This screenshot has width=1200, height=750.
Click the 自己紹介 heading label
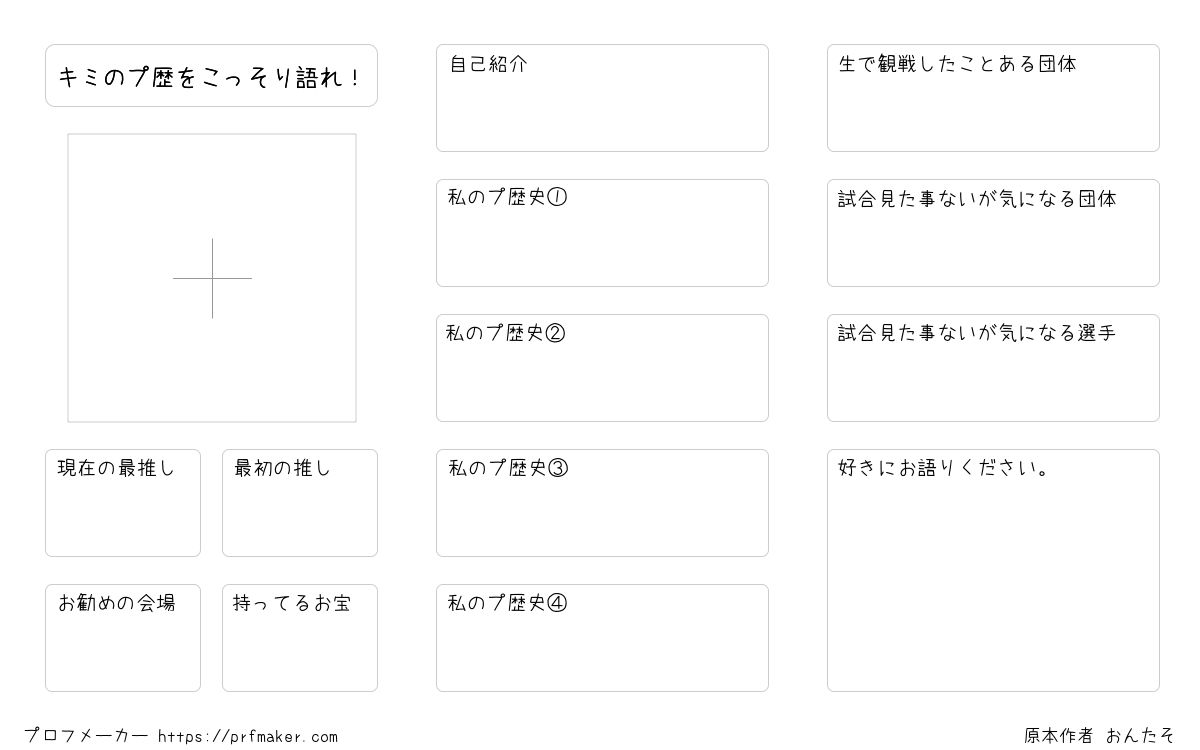point(488,64)
